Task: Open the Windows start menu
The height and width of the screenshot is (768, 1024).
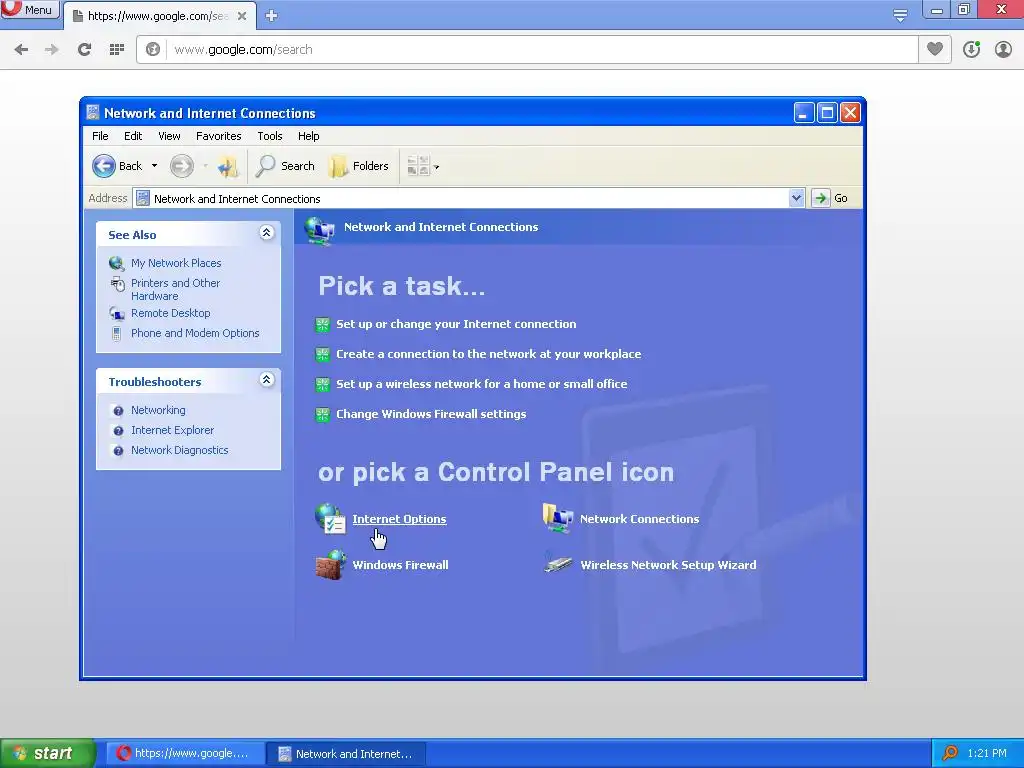Action: pyautogui.click(x=46, y=753)
